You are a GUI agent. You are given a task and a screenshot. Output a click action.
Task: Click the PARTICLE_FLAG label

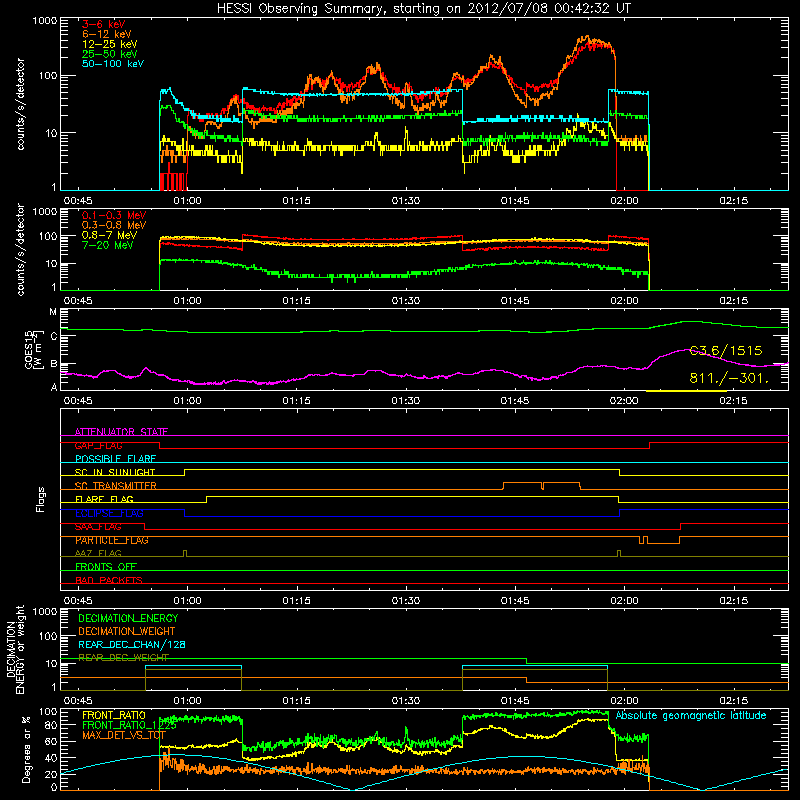(112, 540)
